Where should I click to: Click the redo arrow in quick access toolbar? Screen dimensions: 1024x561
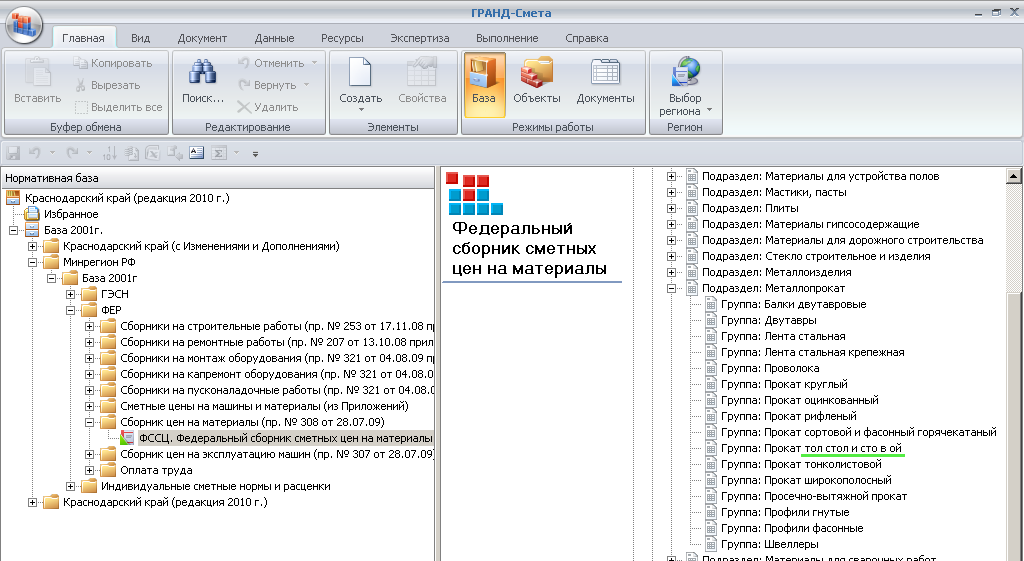coord(72,153)
